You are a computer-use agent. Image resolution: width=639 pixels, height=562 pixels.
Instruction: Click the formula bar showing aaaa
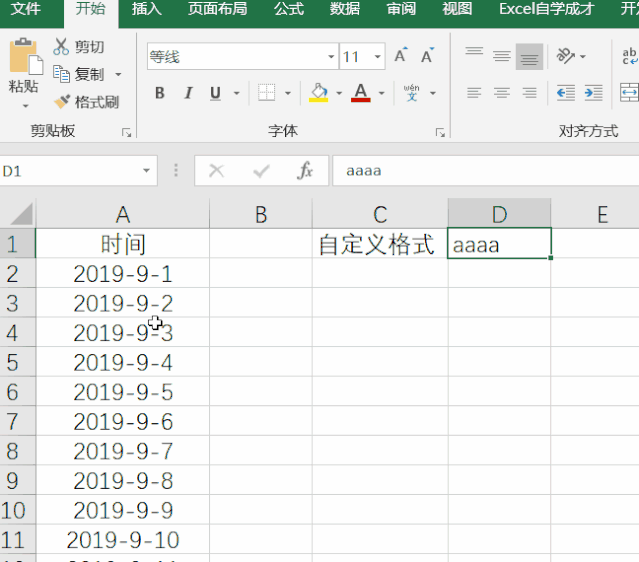pos(486,171)
